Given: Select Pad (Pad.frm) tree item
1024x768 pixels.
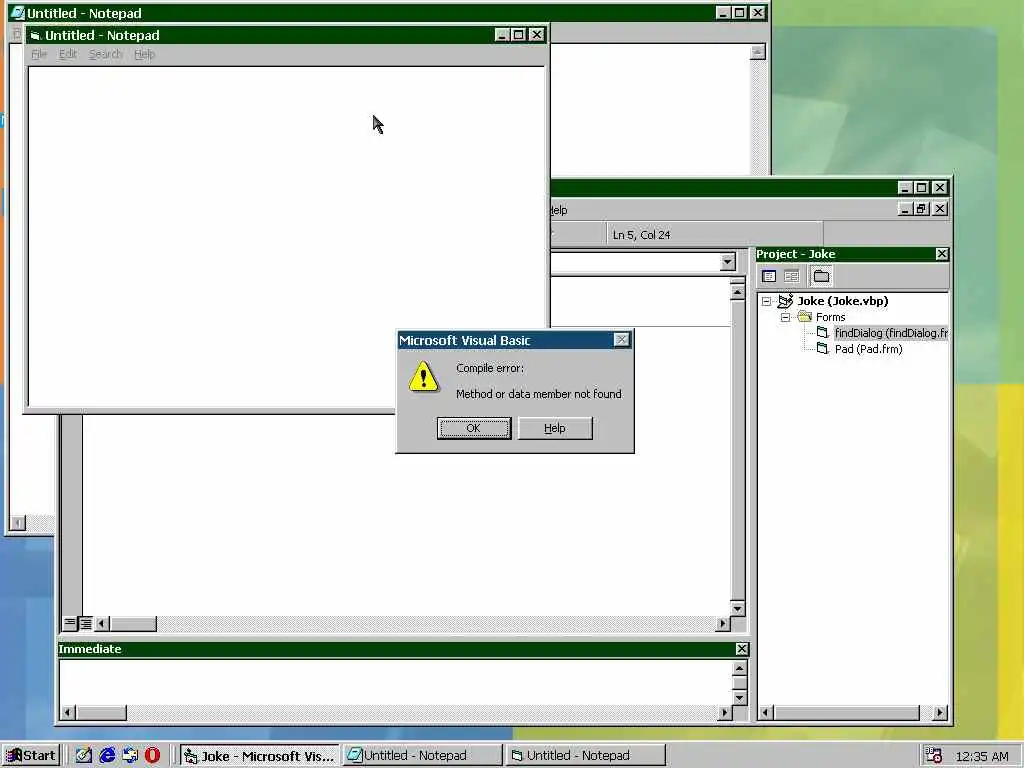Looking at the screenshot, I should (869, 349).
